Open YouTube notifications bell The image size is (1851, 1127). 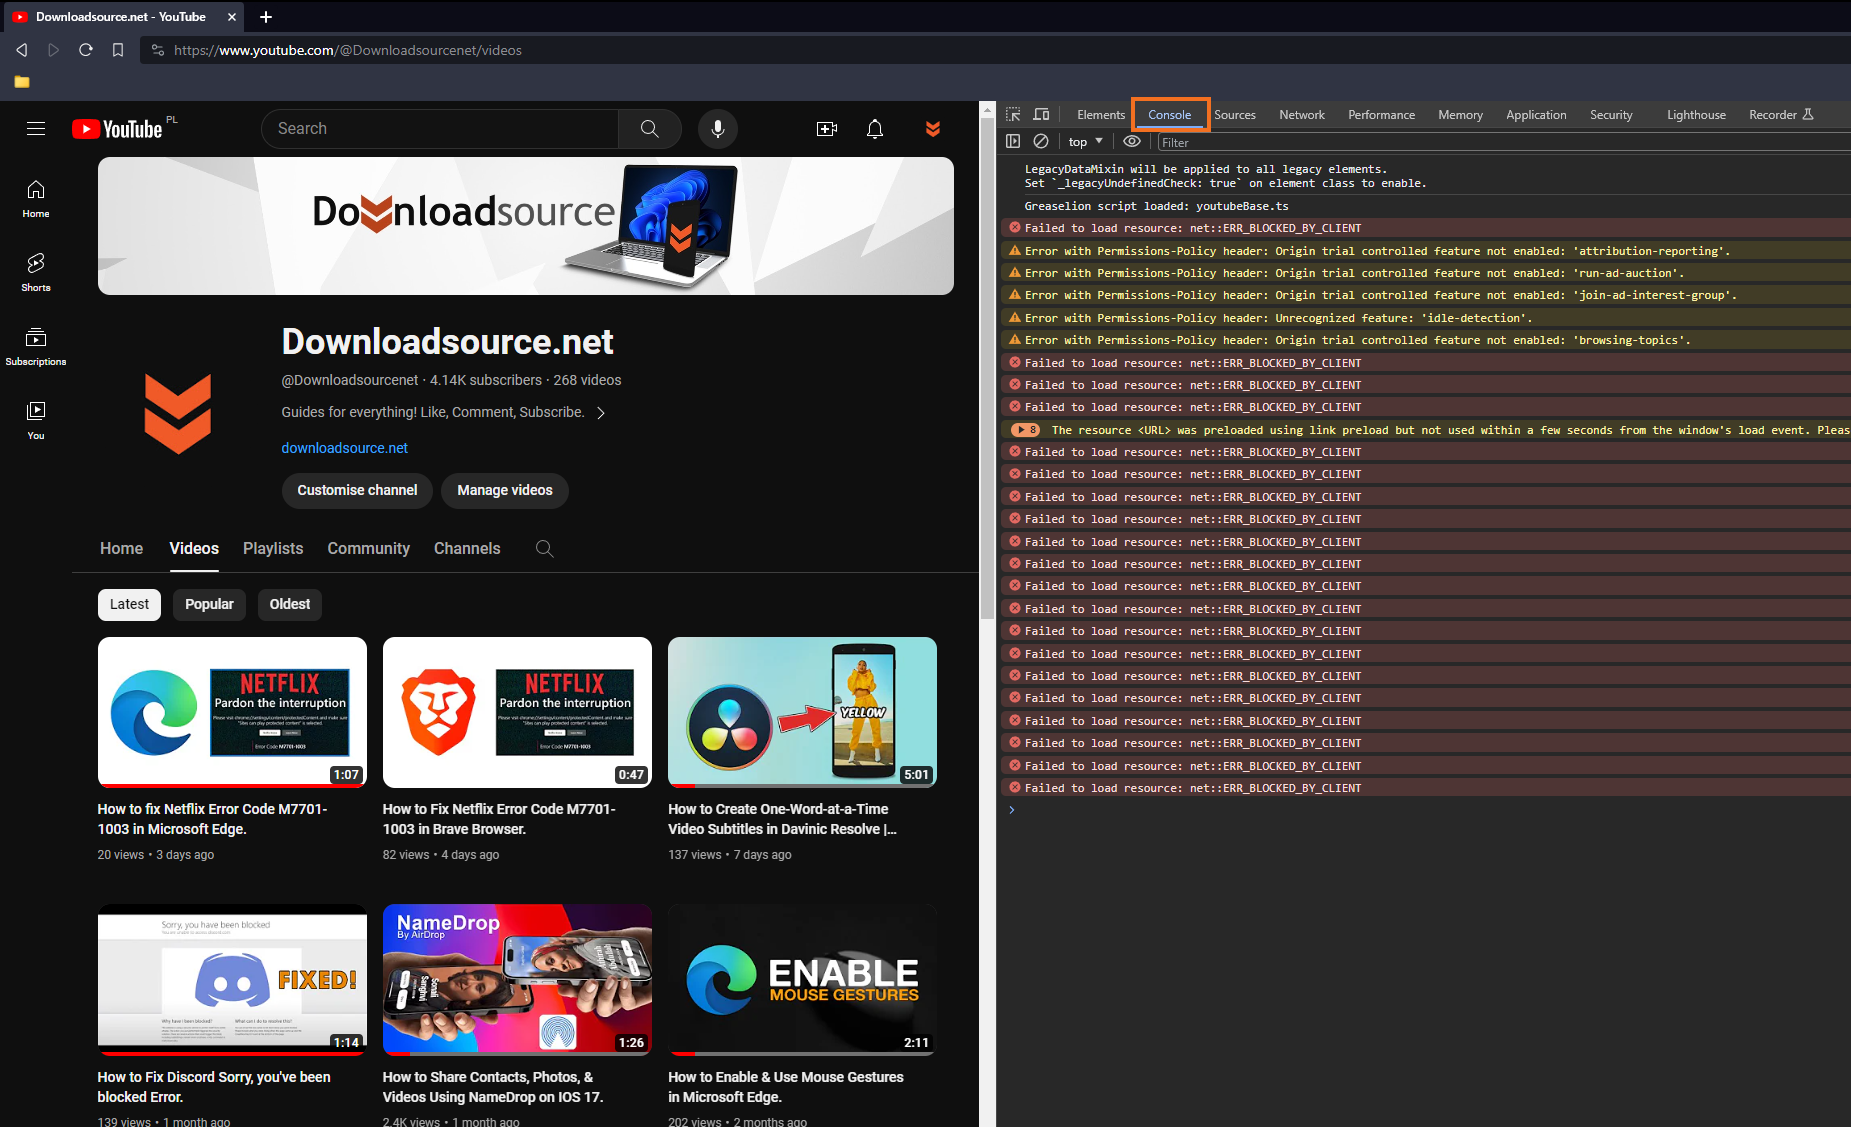click(x=875, y=129)
